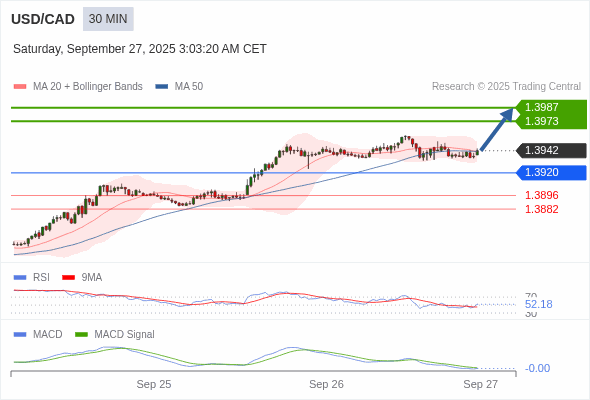Toggle the RSI legend entry
590x400 pixels.
point(32,277)
